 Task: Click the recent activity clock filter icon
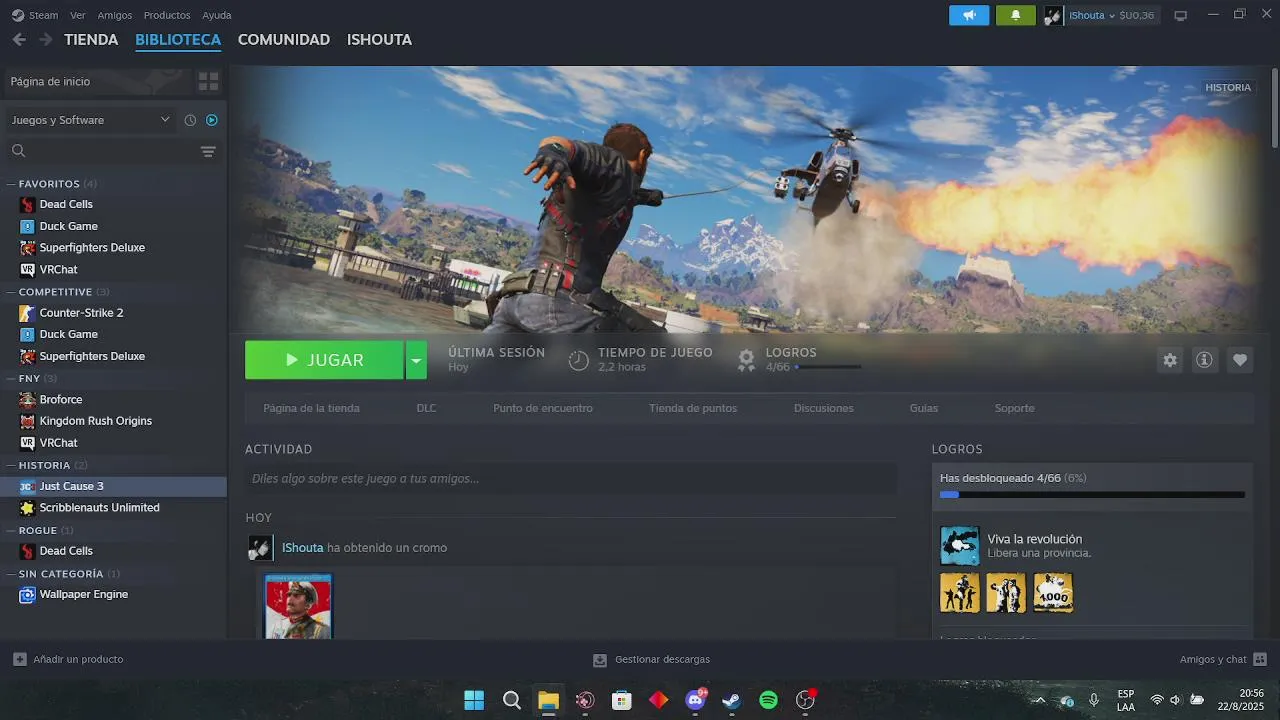tap(190, 120)
